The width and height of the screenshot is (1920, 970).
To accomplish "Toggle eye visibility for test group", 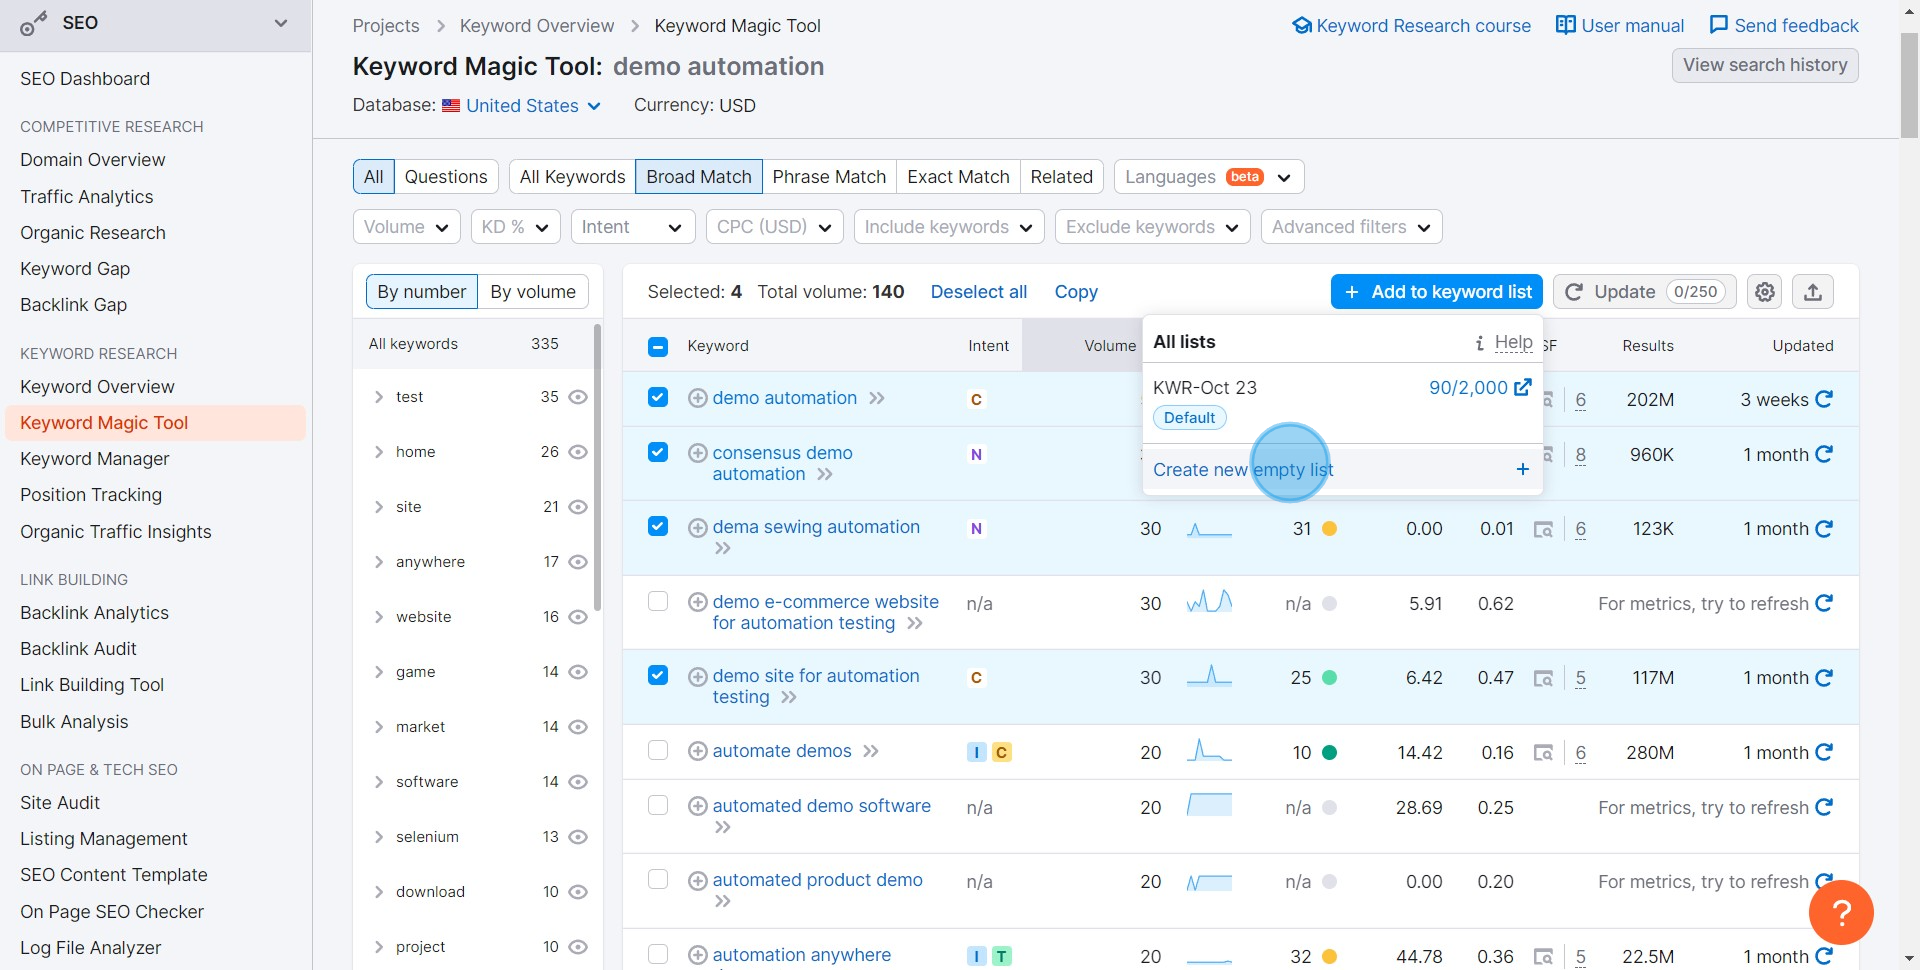I will [x=577, y=397].
